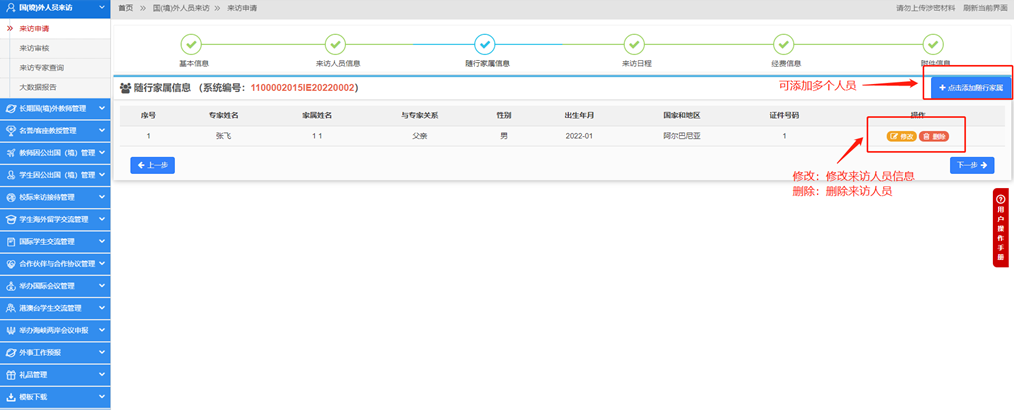Delete the family member with 删除 button
The image size is (1014, 410).
932,136
